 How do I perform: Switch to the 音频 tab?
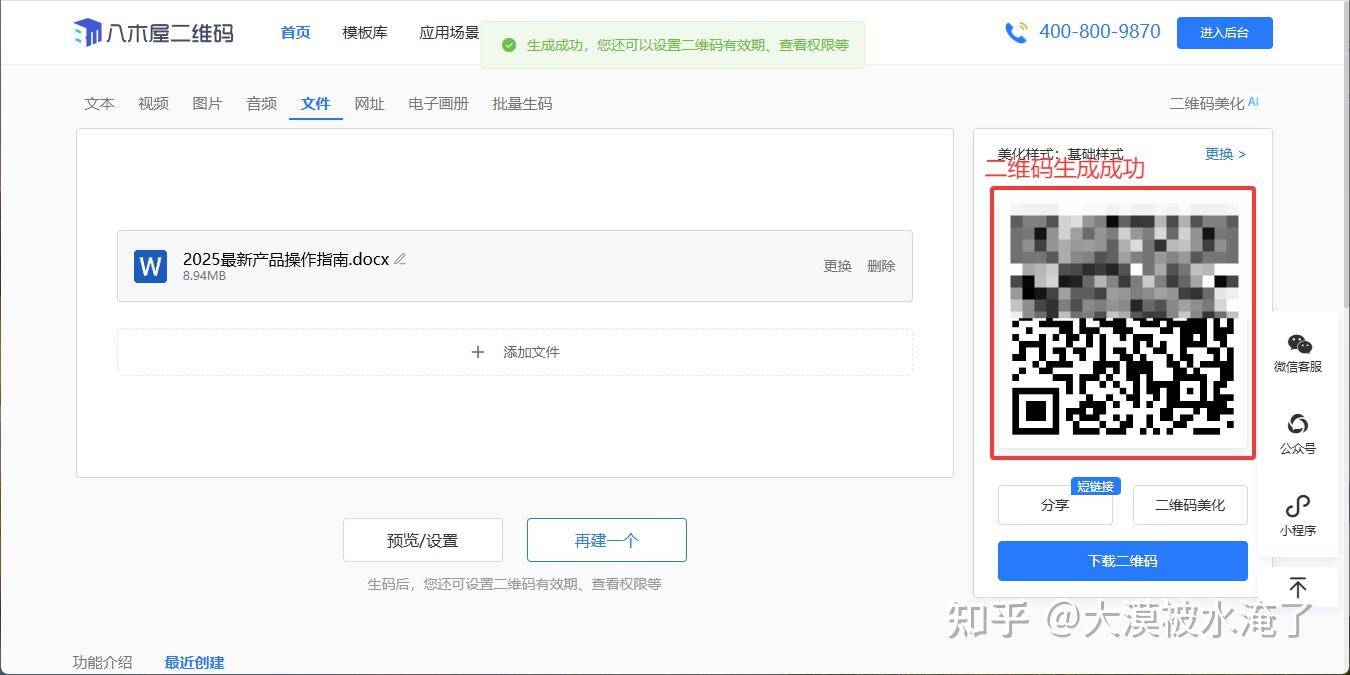click(x=262, y=103)
